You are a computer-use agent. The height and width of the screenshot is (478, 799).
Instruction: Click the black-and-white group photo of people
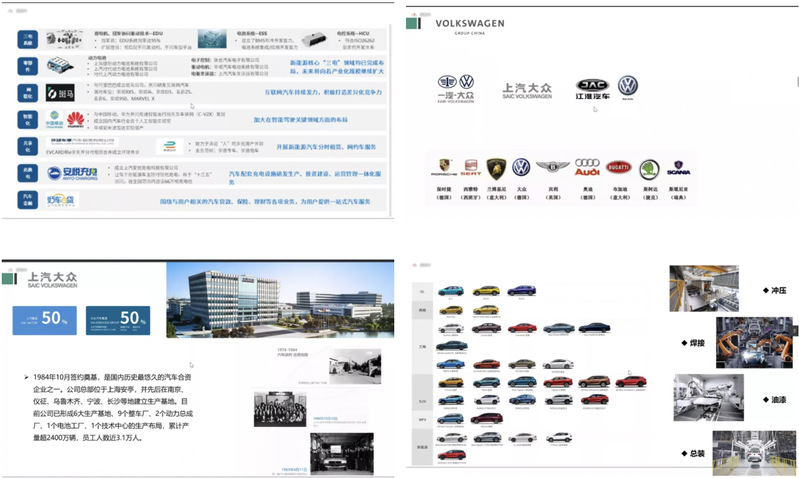tap(280, 409)
